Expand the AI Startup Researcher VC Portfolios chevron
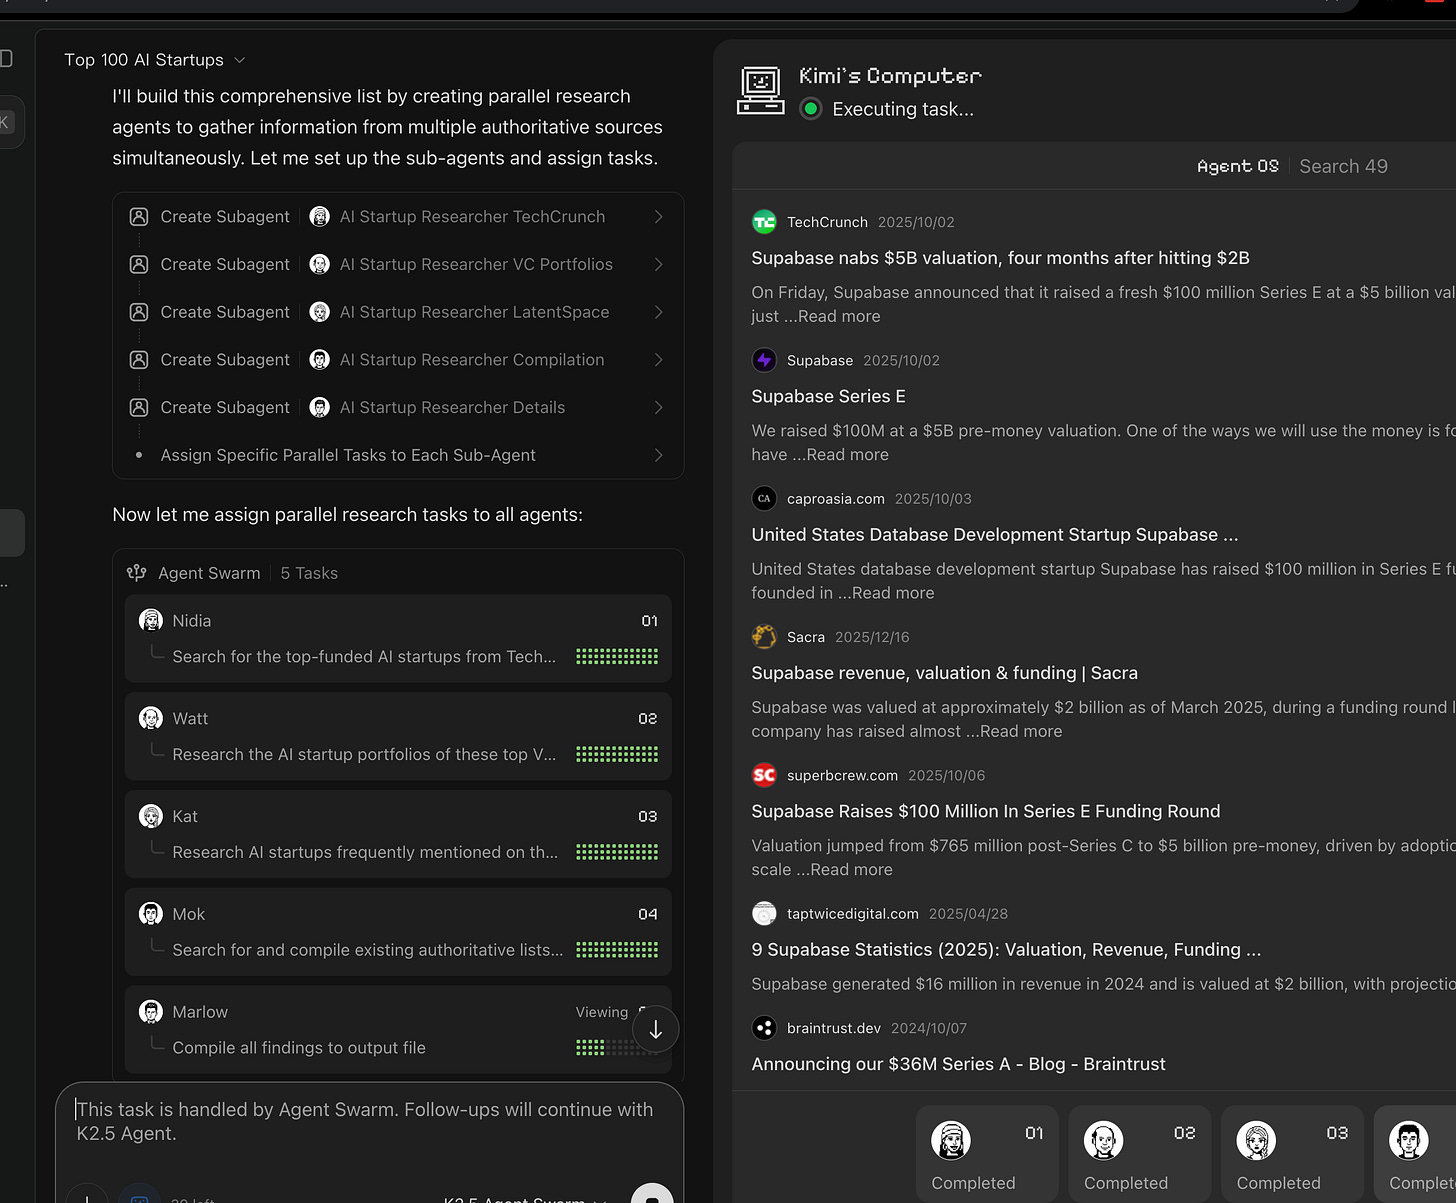This screenshot has height=1203, width=1456. [658, 264]
